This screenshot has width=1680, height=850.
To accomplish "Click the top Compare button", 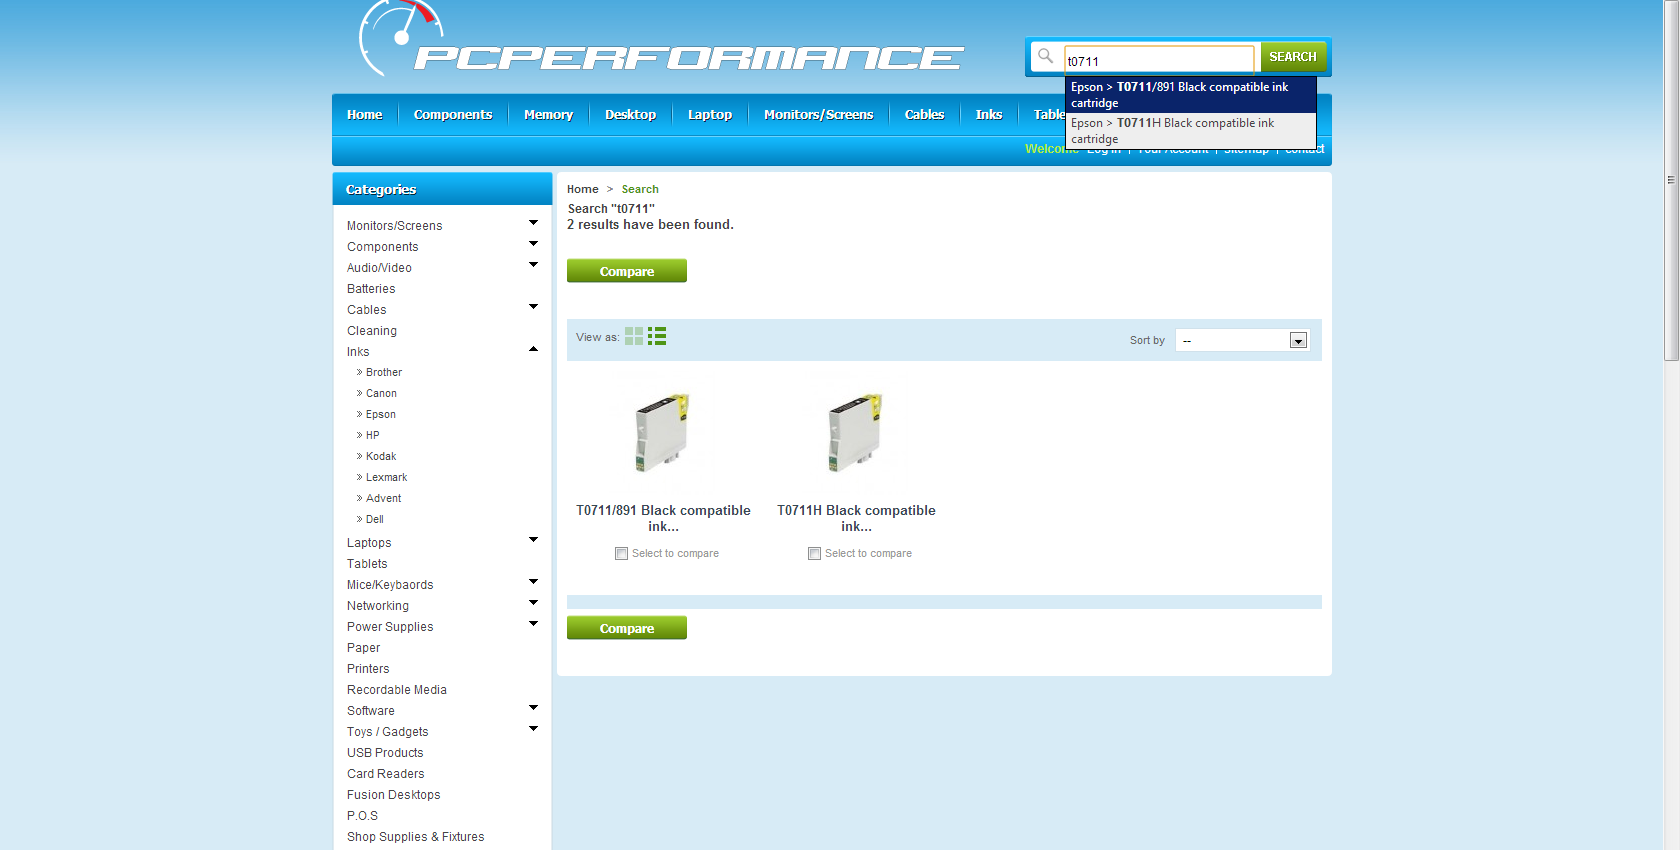I will pos(627,271).
